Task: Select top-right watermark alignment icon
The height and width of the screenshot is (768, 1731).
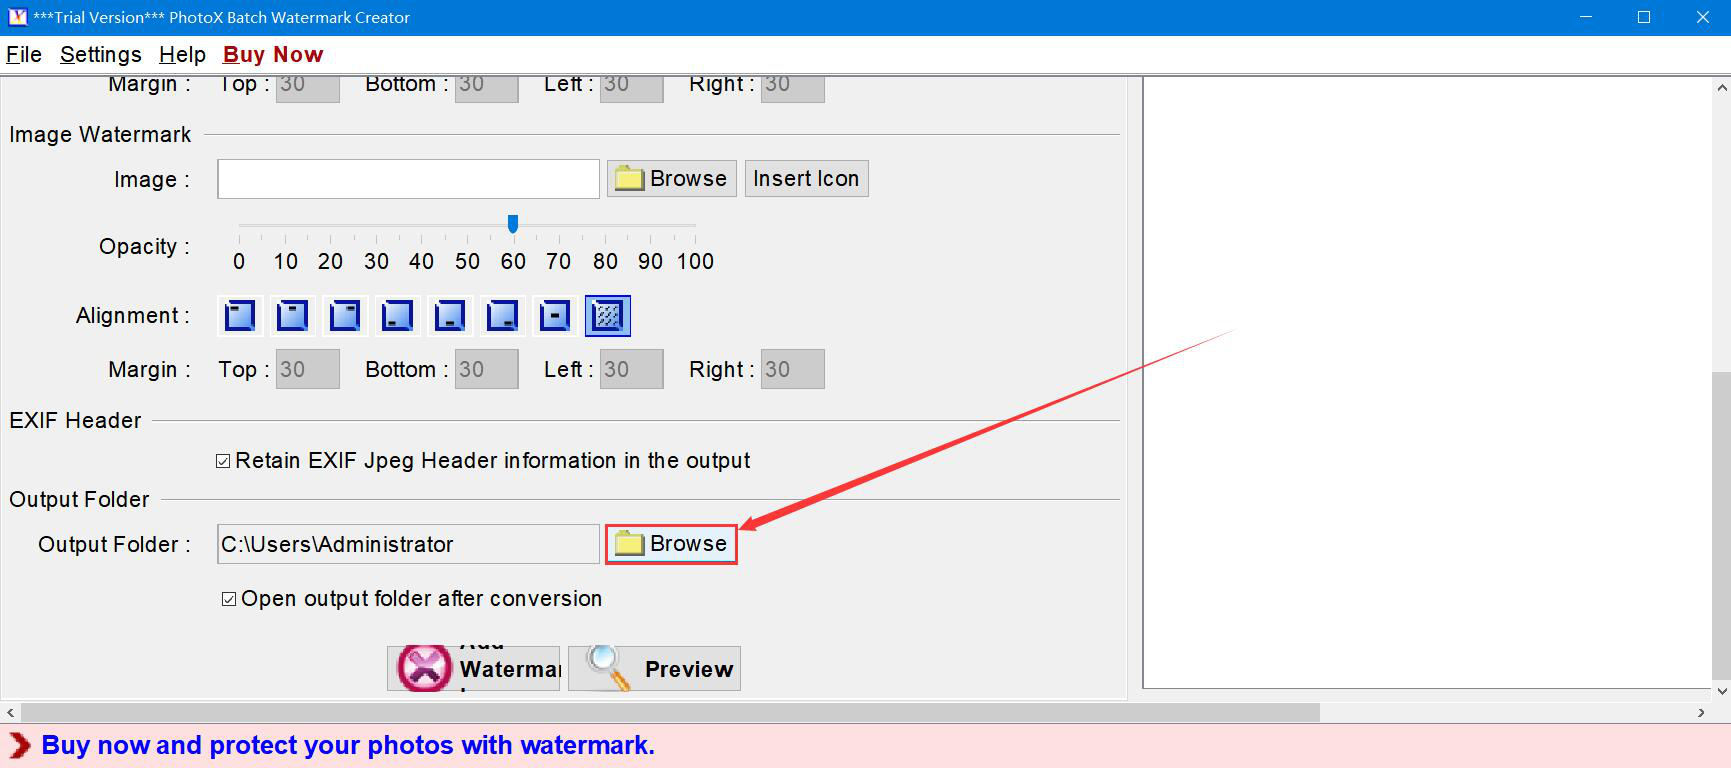Action: point(345,316)
